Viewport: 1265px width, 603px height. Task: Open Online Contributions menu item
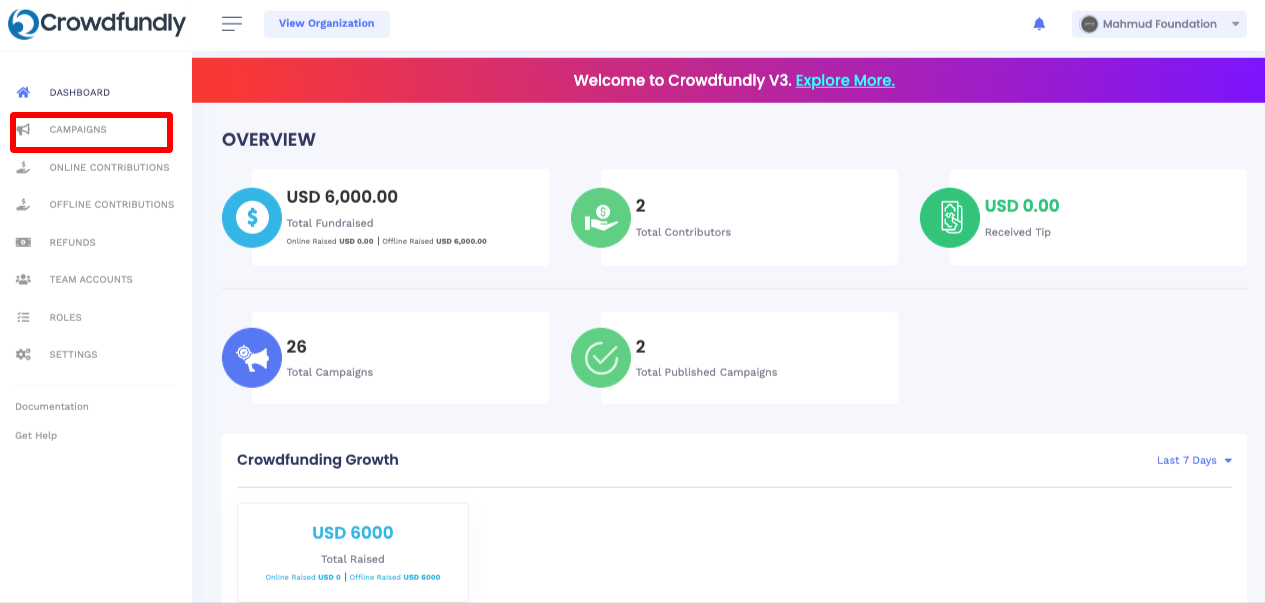pos(110,167)
